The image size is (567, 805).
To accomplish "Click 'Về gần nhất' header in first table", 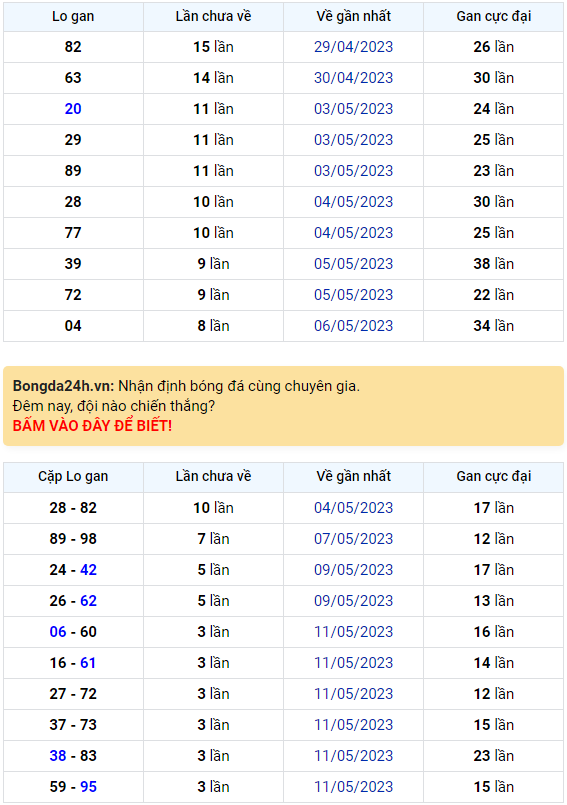I will tap(353, 16).
